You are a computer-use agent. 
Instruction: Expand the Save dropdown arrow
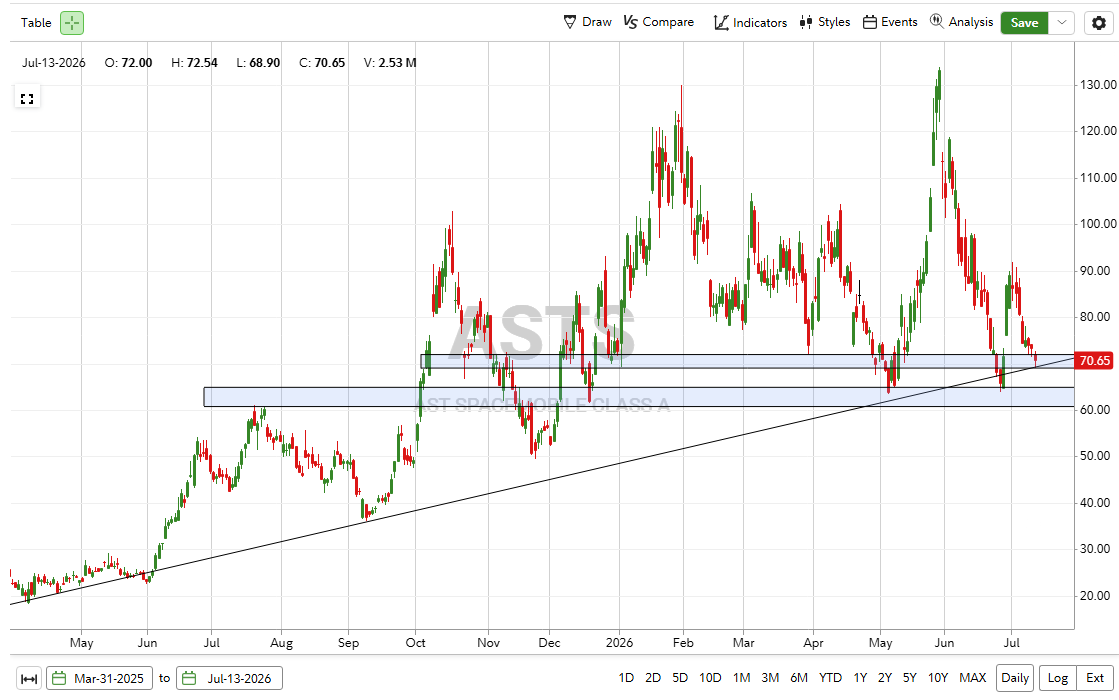(x=1062, y=23)
